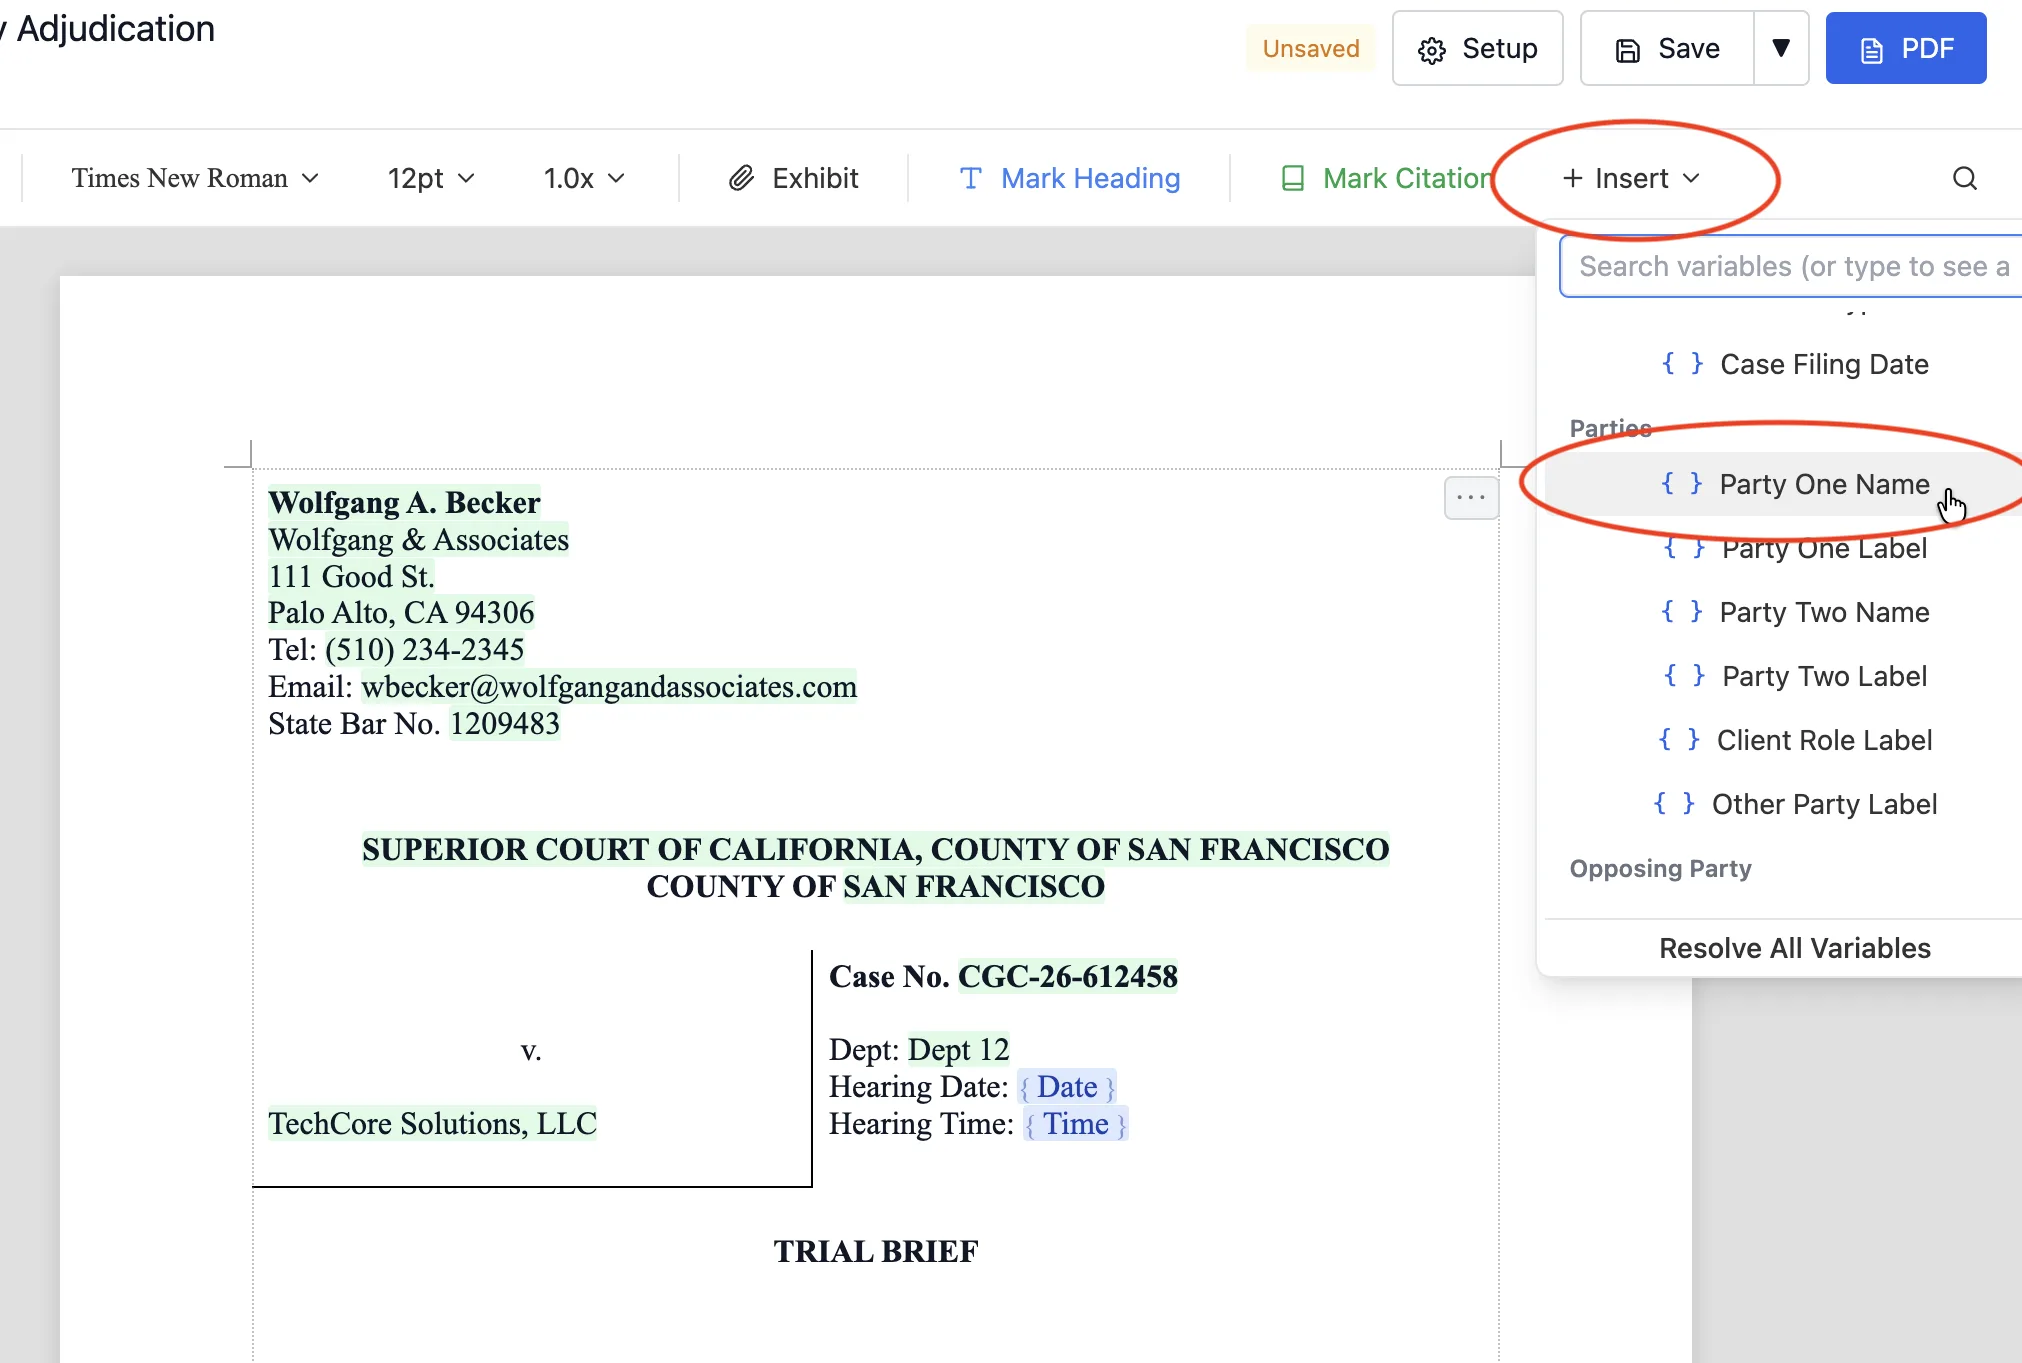The width and height of the screenshot is (2022, 1363).
Task: Select Party One Name variable
Action: click(1795, 484)
